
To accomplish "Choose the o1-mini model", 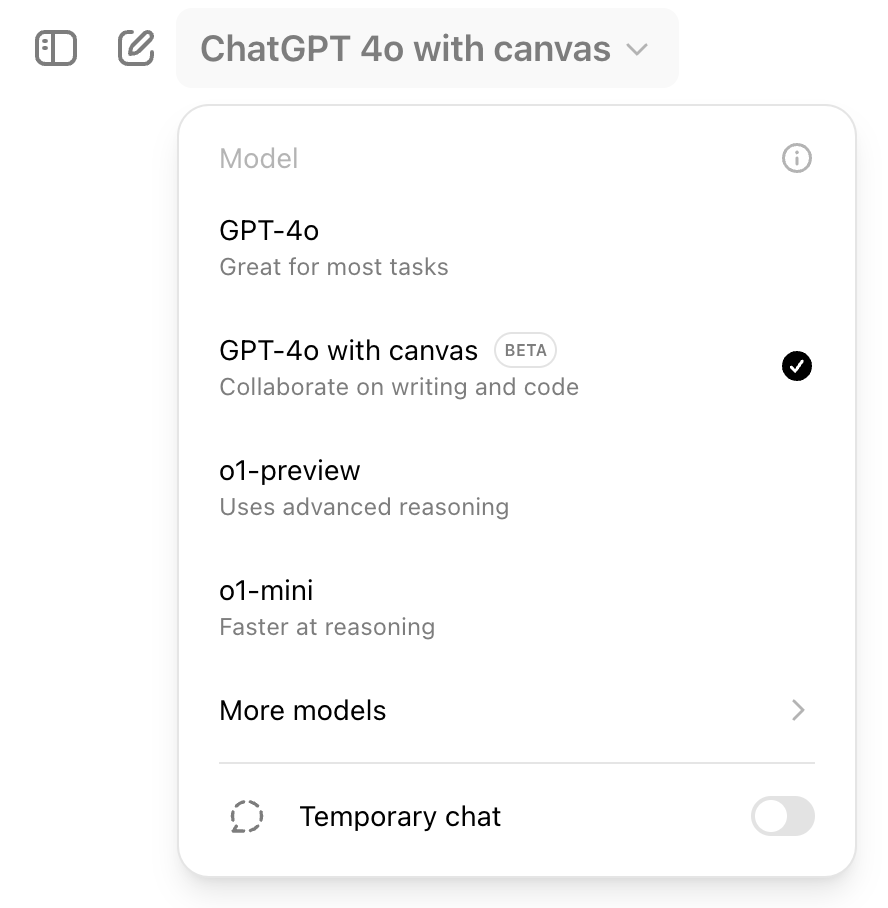I will pyautogui.click(x=266, y=591).
